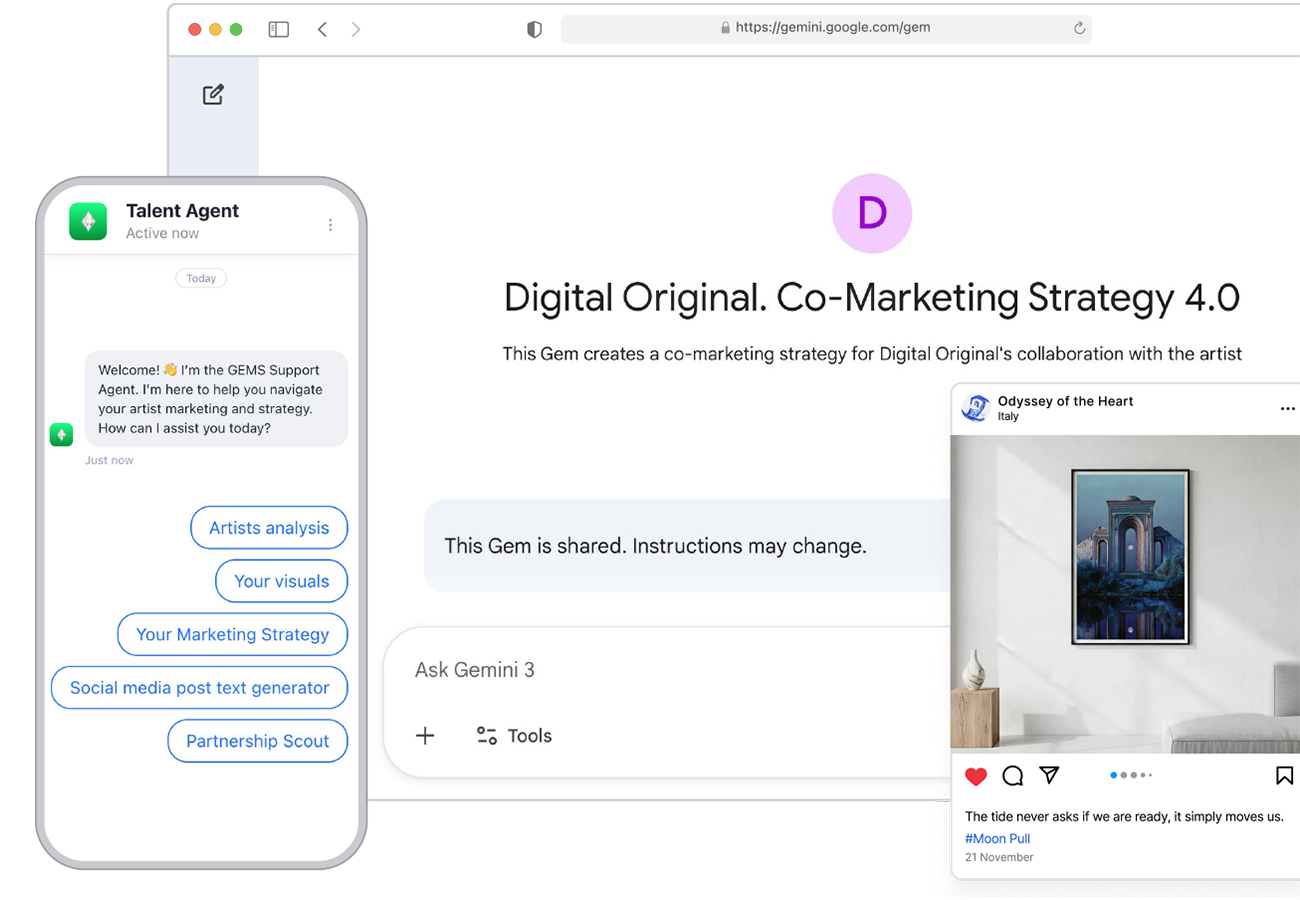Screen dimensions: 1300x900
Task: Select the second carousel dot on the post
Action: (x=1124, y=775)
